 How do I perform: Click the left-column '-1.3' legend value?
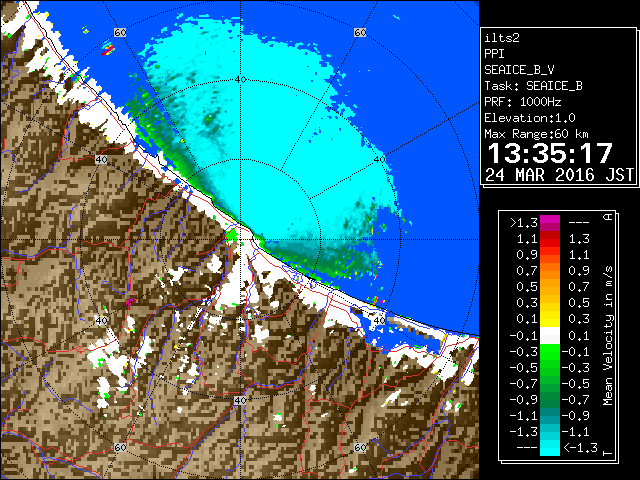[524, 431]
